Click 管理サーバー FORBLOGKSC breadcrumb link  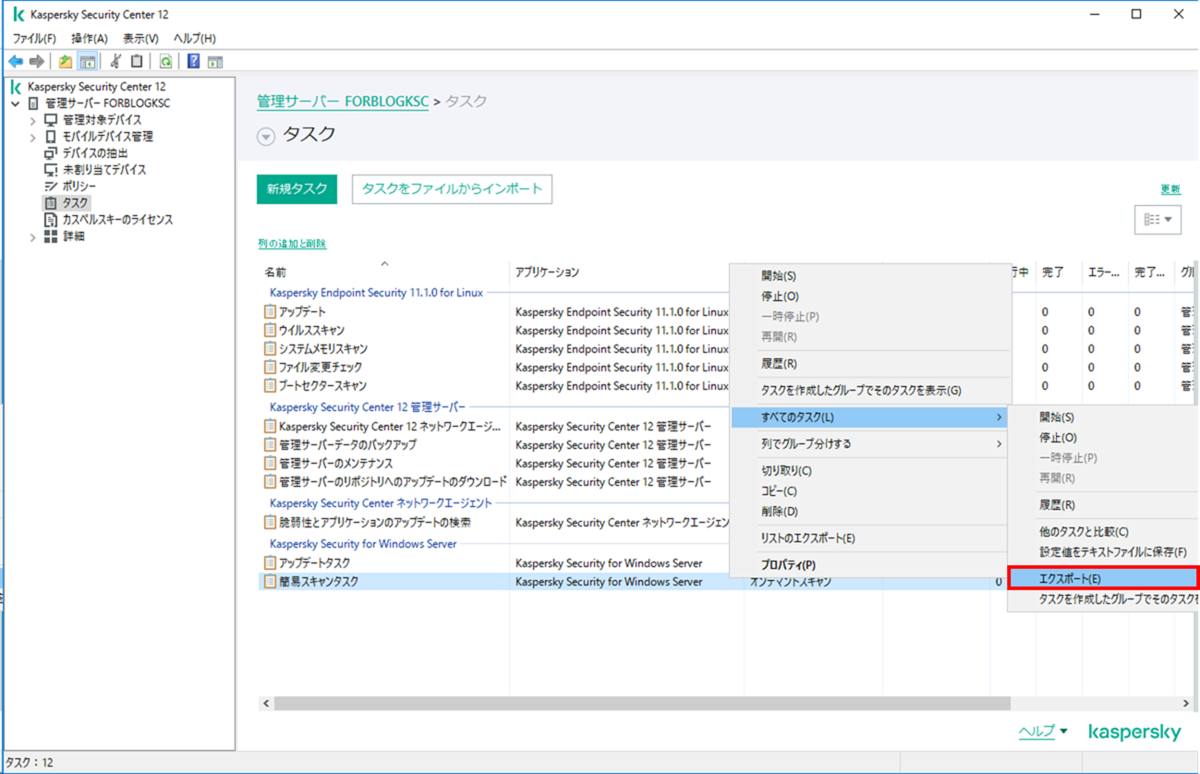point(343,101)
